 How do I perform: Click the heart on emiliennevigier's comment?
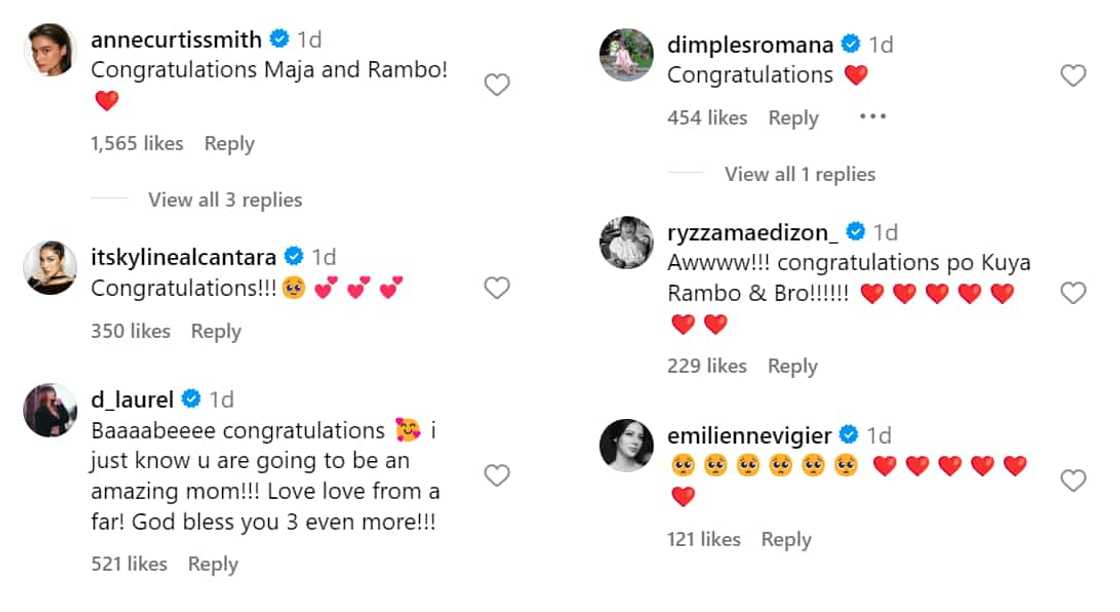coord(1073,481)
